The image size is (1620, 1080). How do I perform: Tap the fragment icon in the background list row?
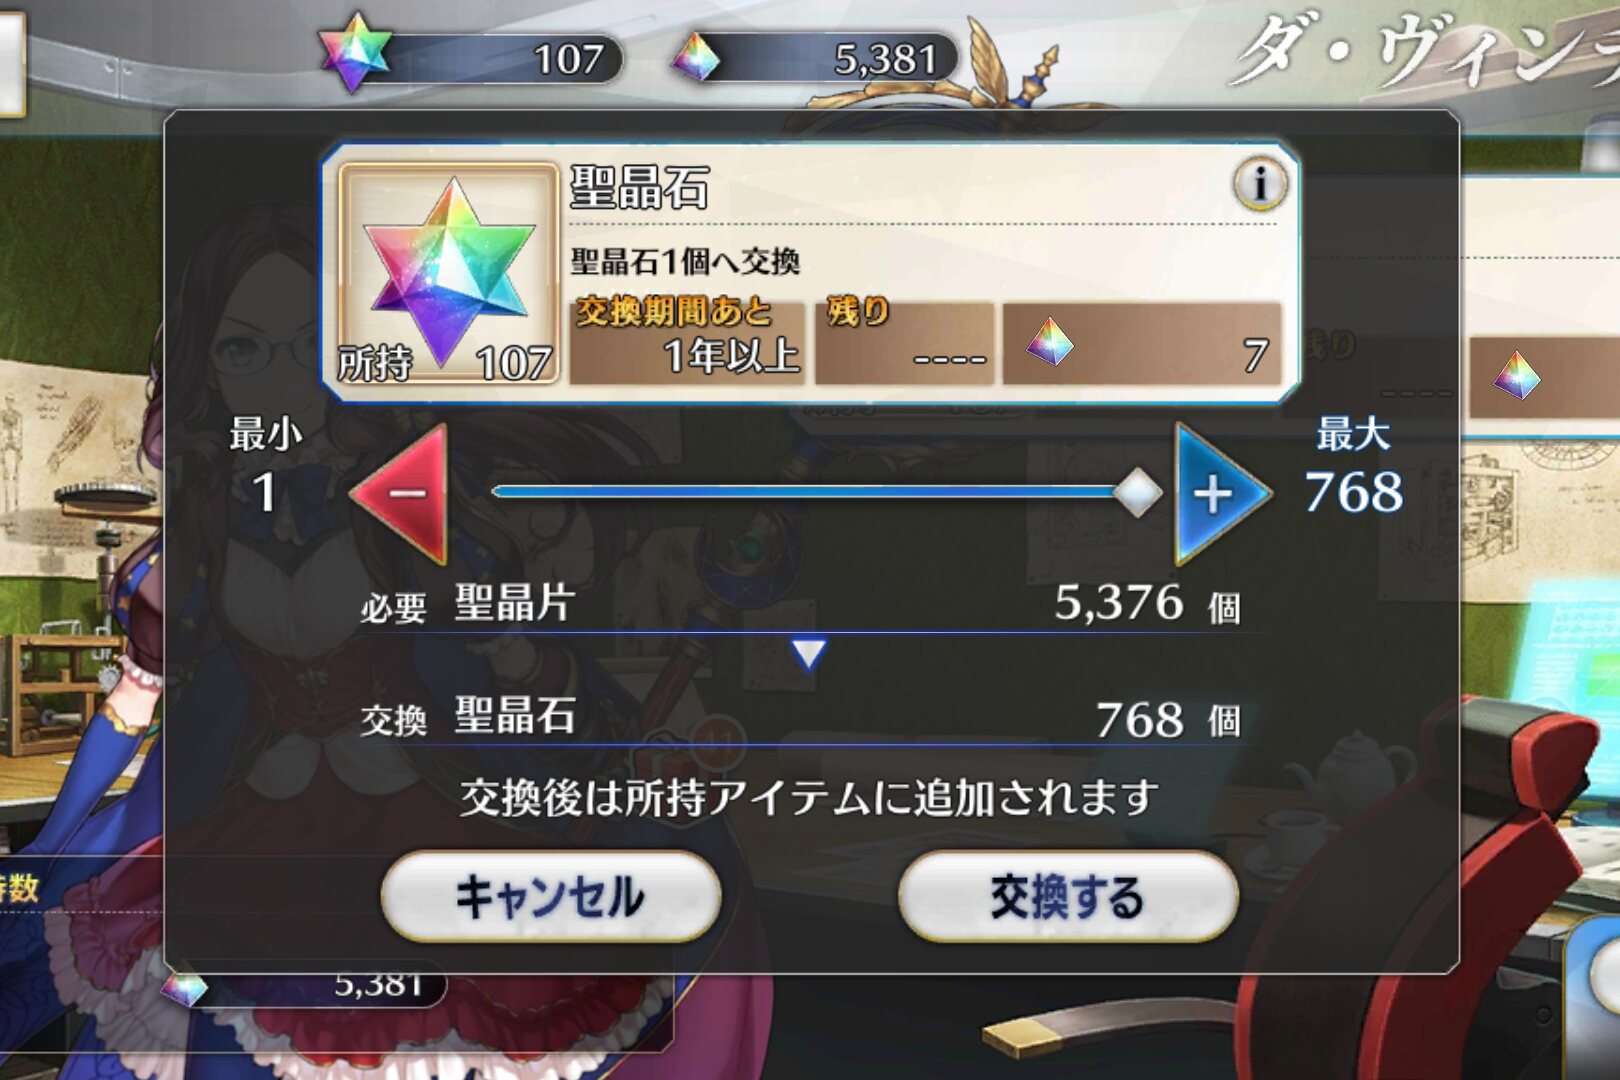point(1517,375)
